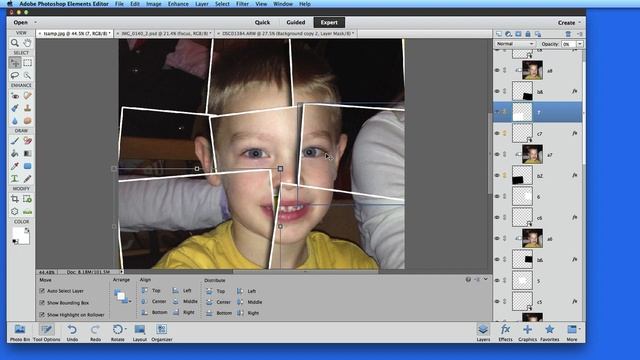This screenshot has height=360, width=640.
Task: Switch to Quick edit mode
Action: click(262, 22)
